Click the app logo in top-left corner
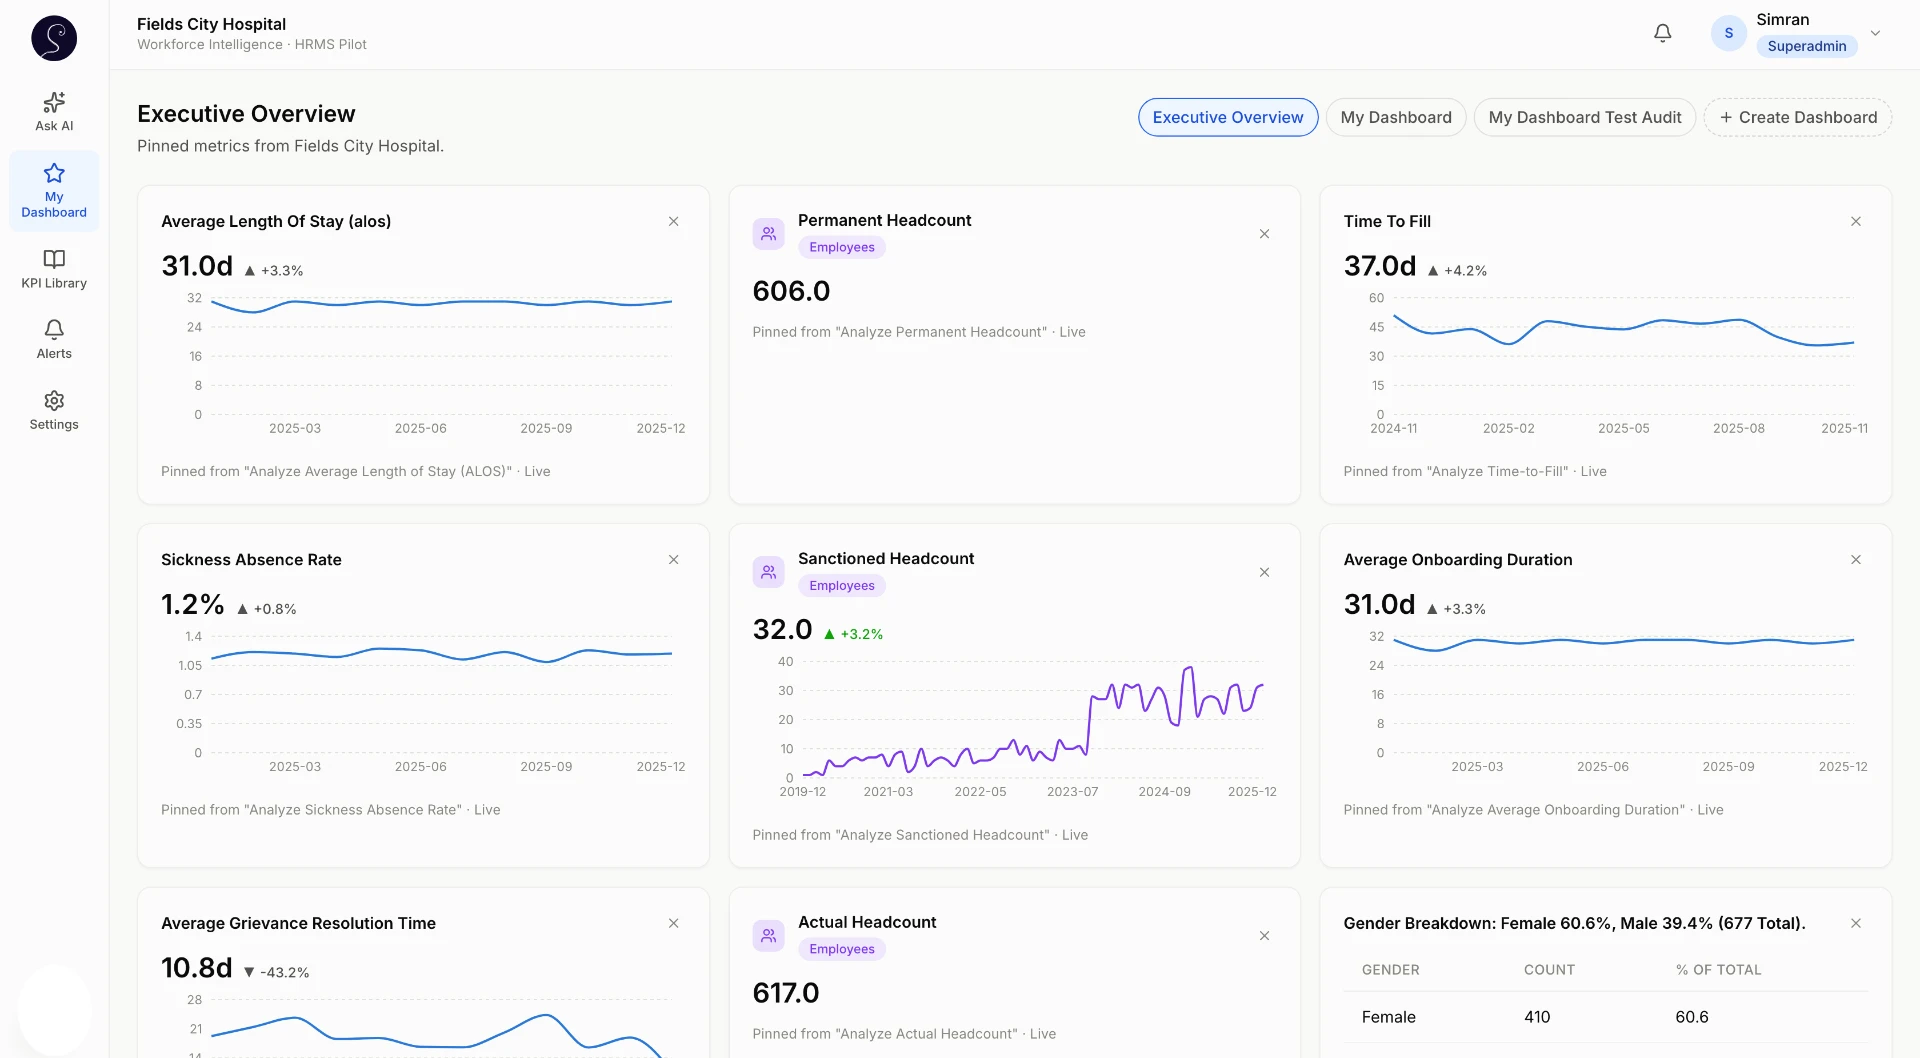 [54, 38]
